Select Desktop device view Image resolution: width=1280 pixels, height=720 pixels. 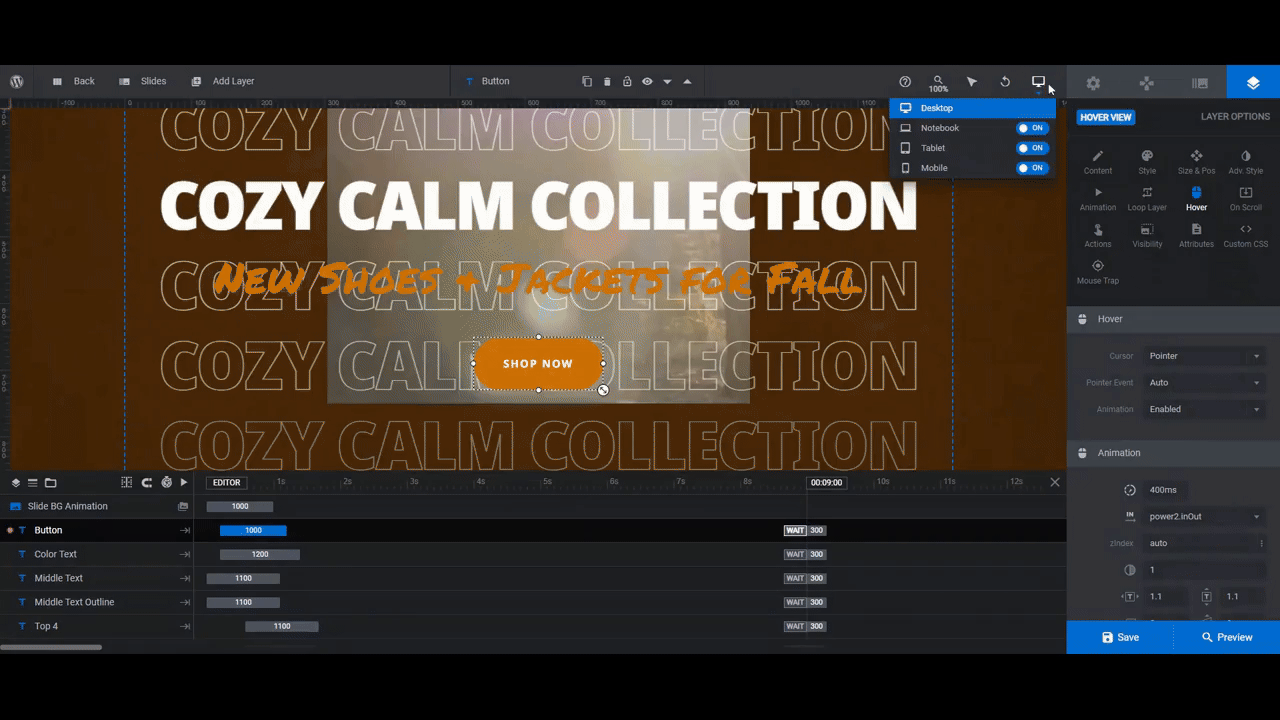click(972, 108)
